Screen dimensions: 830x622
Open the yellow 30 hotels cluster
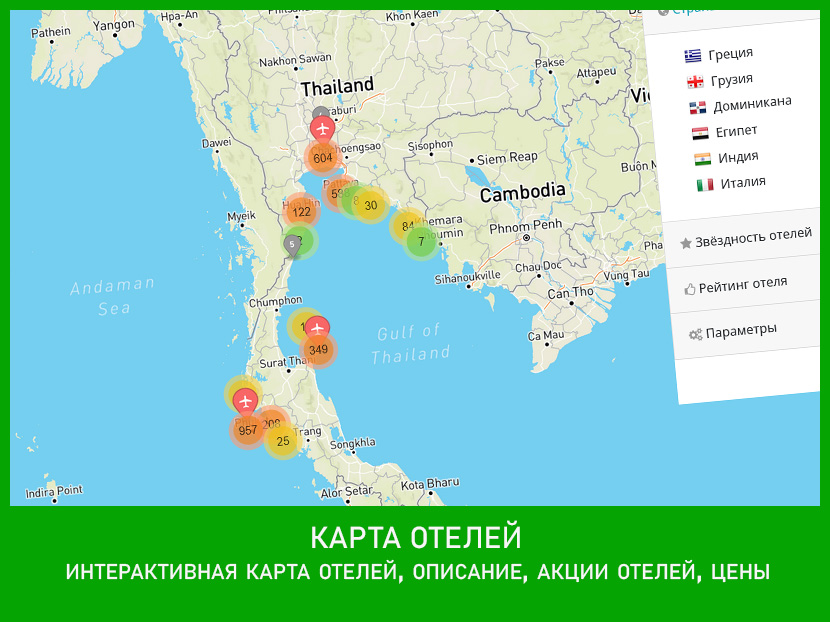371,206
